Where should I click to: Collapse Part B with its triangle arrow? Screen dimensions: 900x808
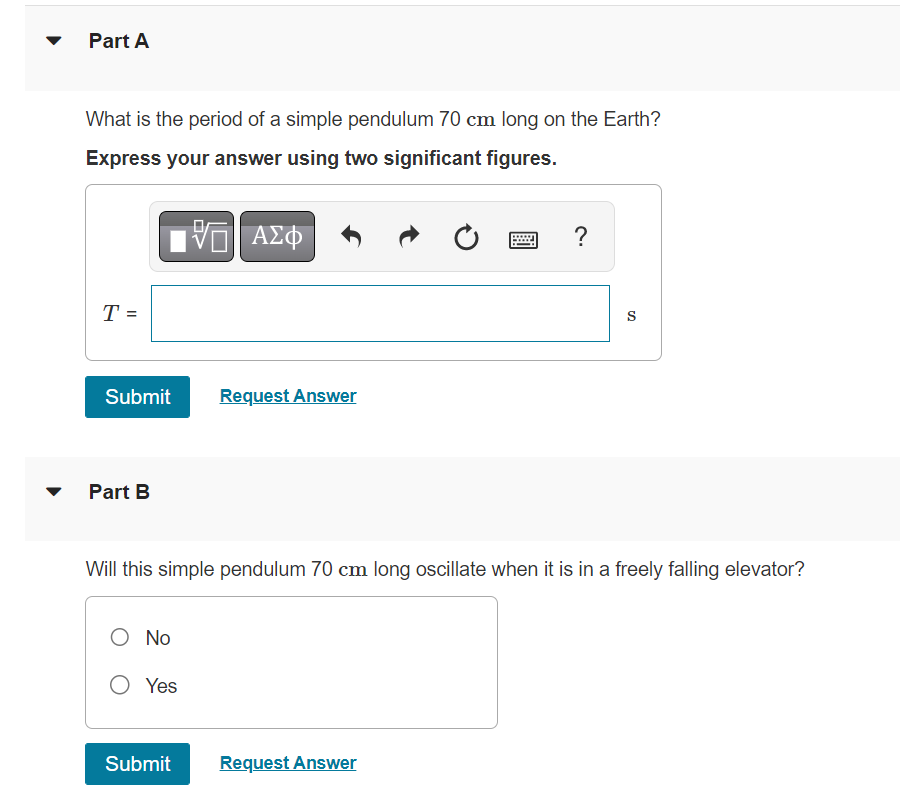coord(54,492)
